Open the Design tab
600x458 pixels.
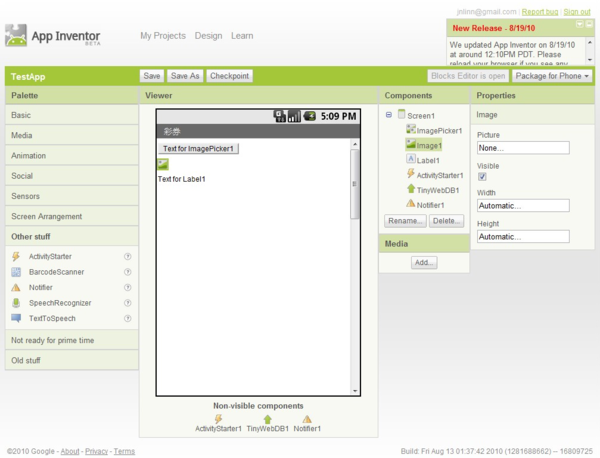point(208,36)
